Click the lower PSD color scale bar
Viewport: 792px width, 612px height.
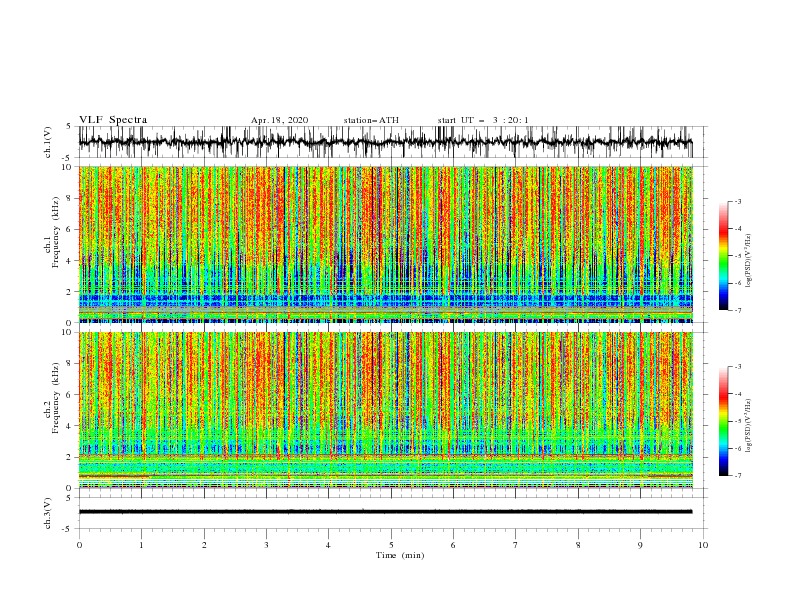(x=723, y=421)
